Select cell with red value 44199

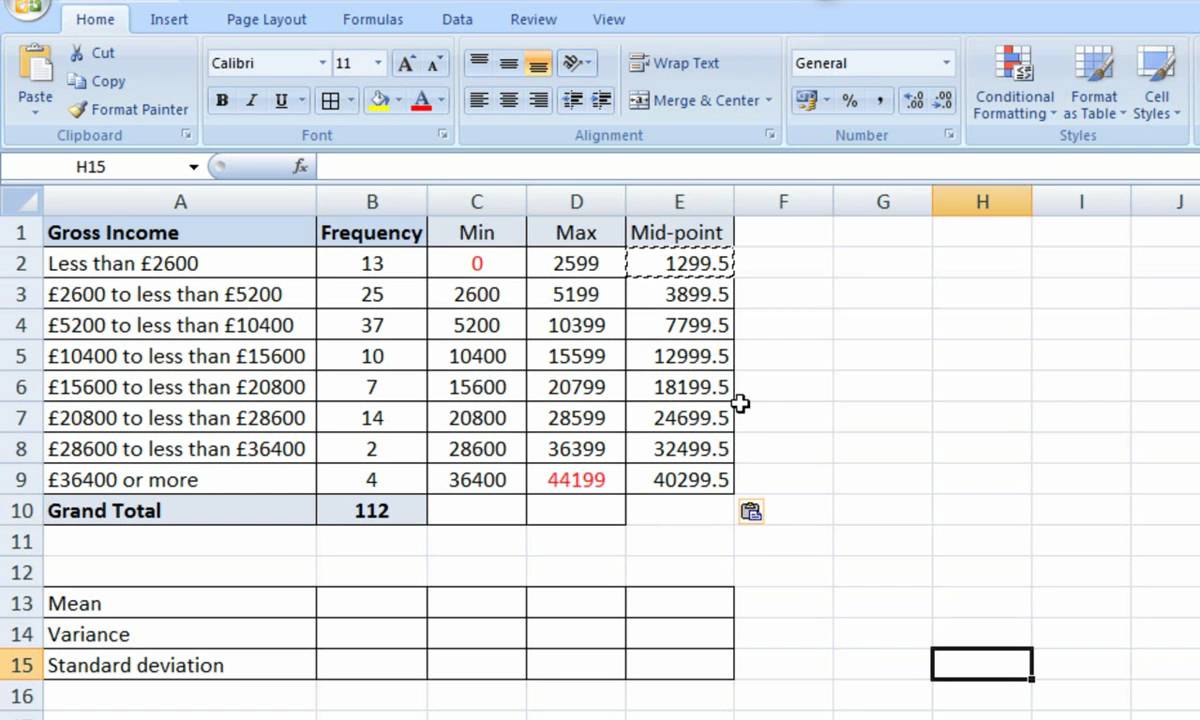click(x=576, y=479)
